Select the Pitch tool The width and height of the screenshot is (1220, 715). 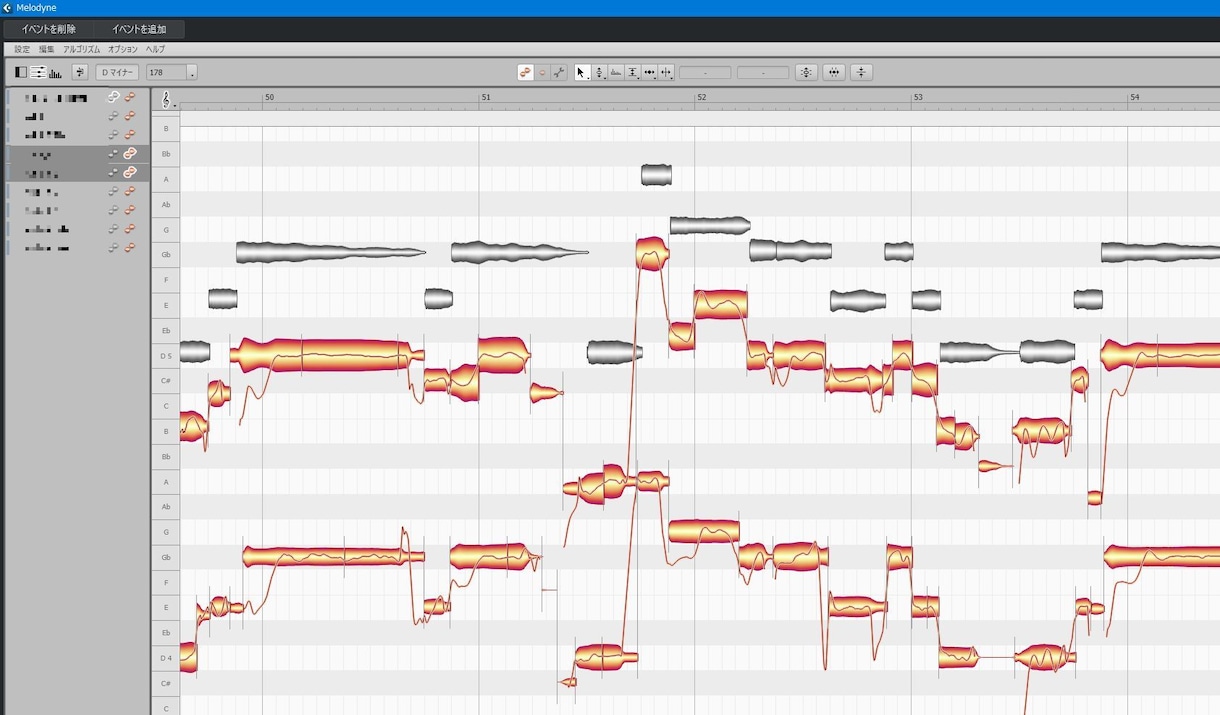coord(600,72)
